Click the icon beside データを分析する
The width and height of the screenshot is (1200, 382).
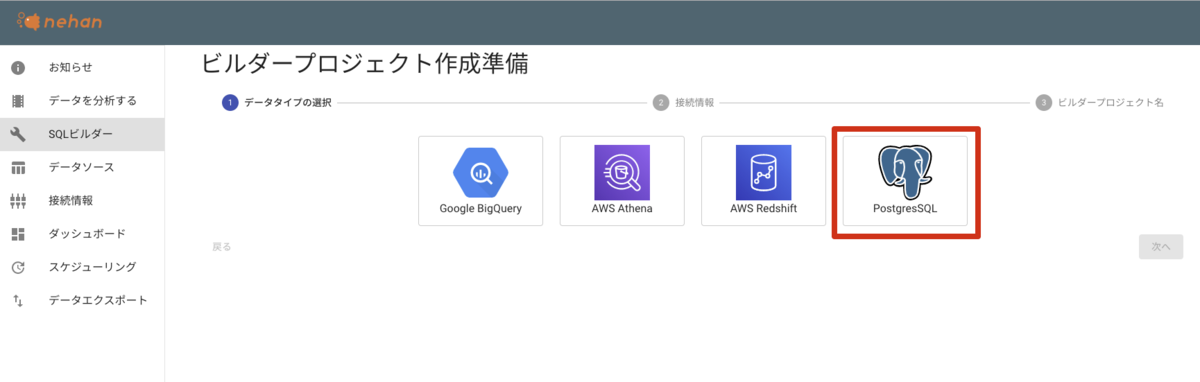click(x=17, y=100)
